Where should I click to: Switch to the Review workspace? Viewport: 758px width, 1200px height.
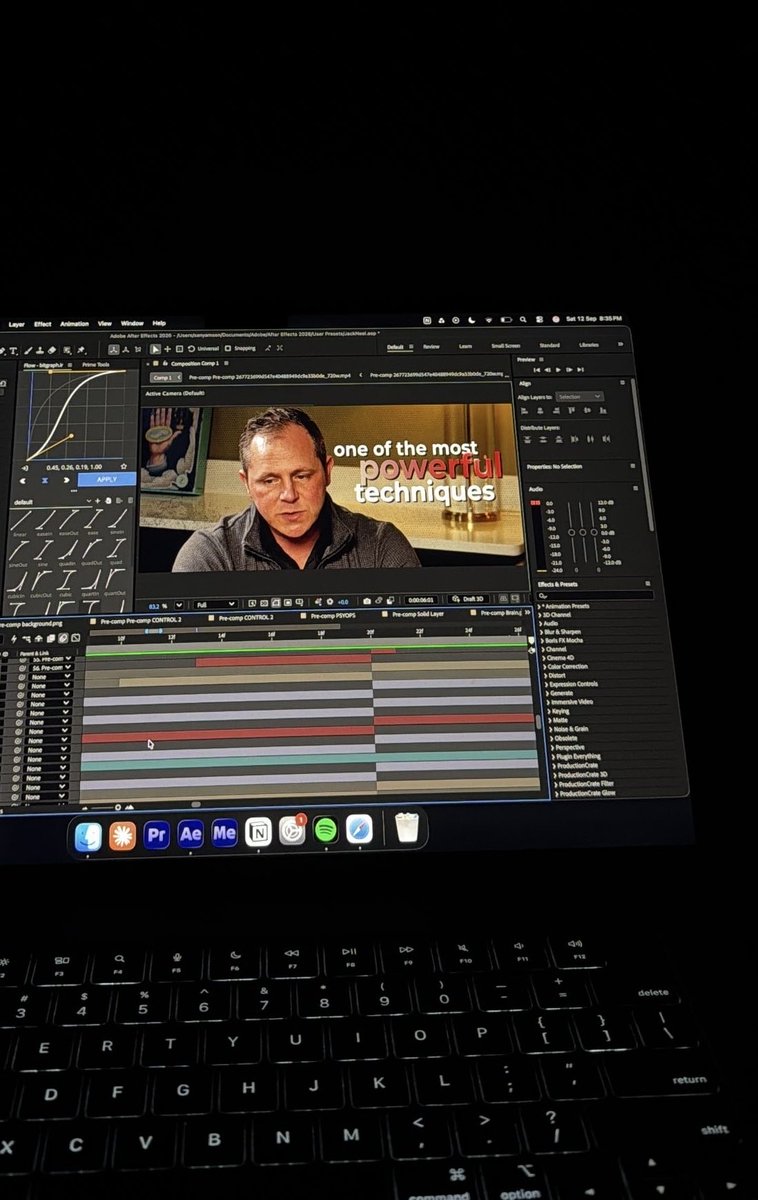pyautogui.click(x=431, y=346)
